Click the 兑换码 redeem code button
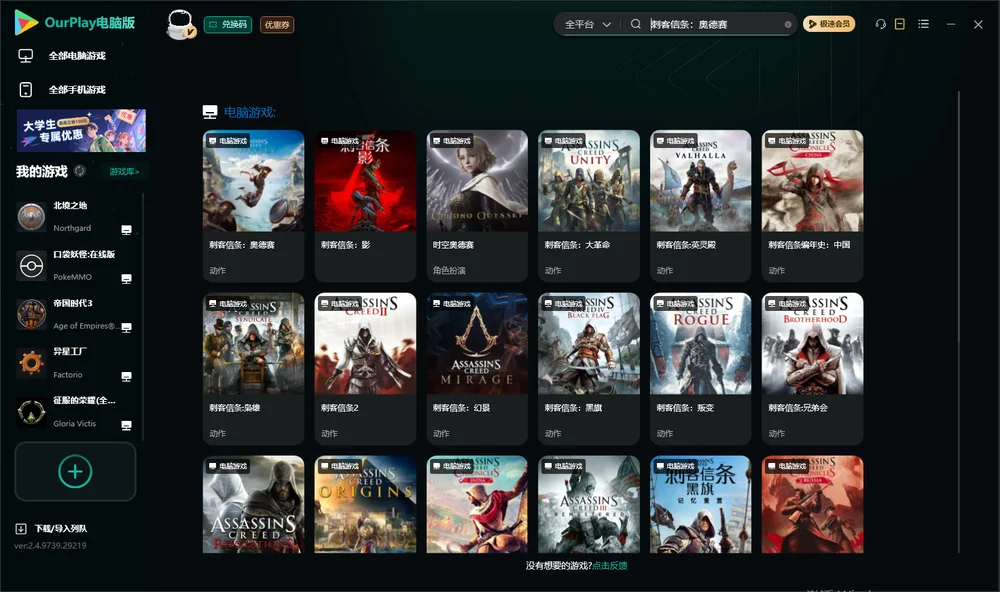Image resolution: width=1000 pixels, height=592 pixels. 228,24
